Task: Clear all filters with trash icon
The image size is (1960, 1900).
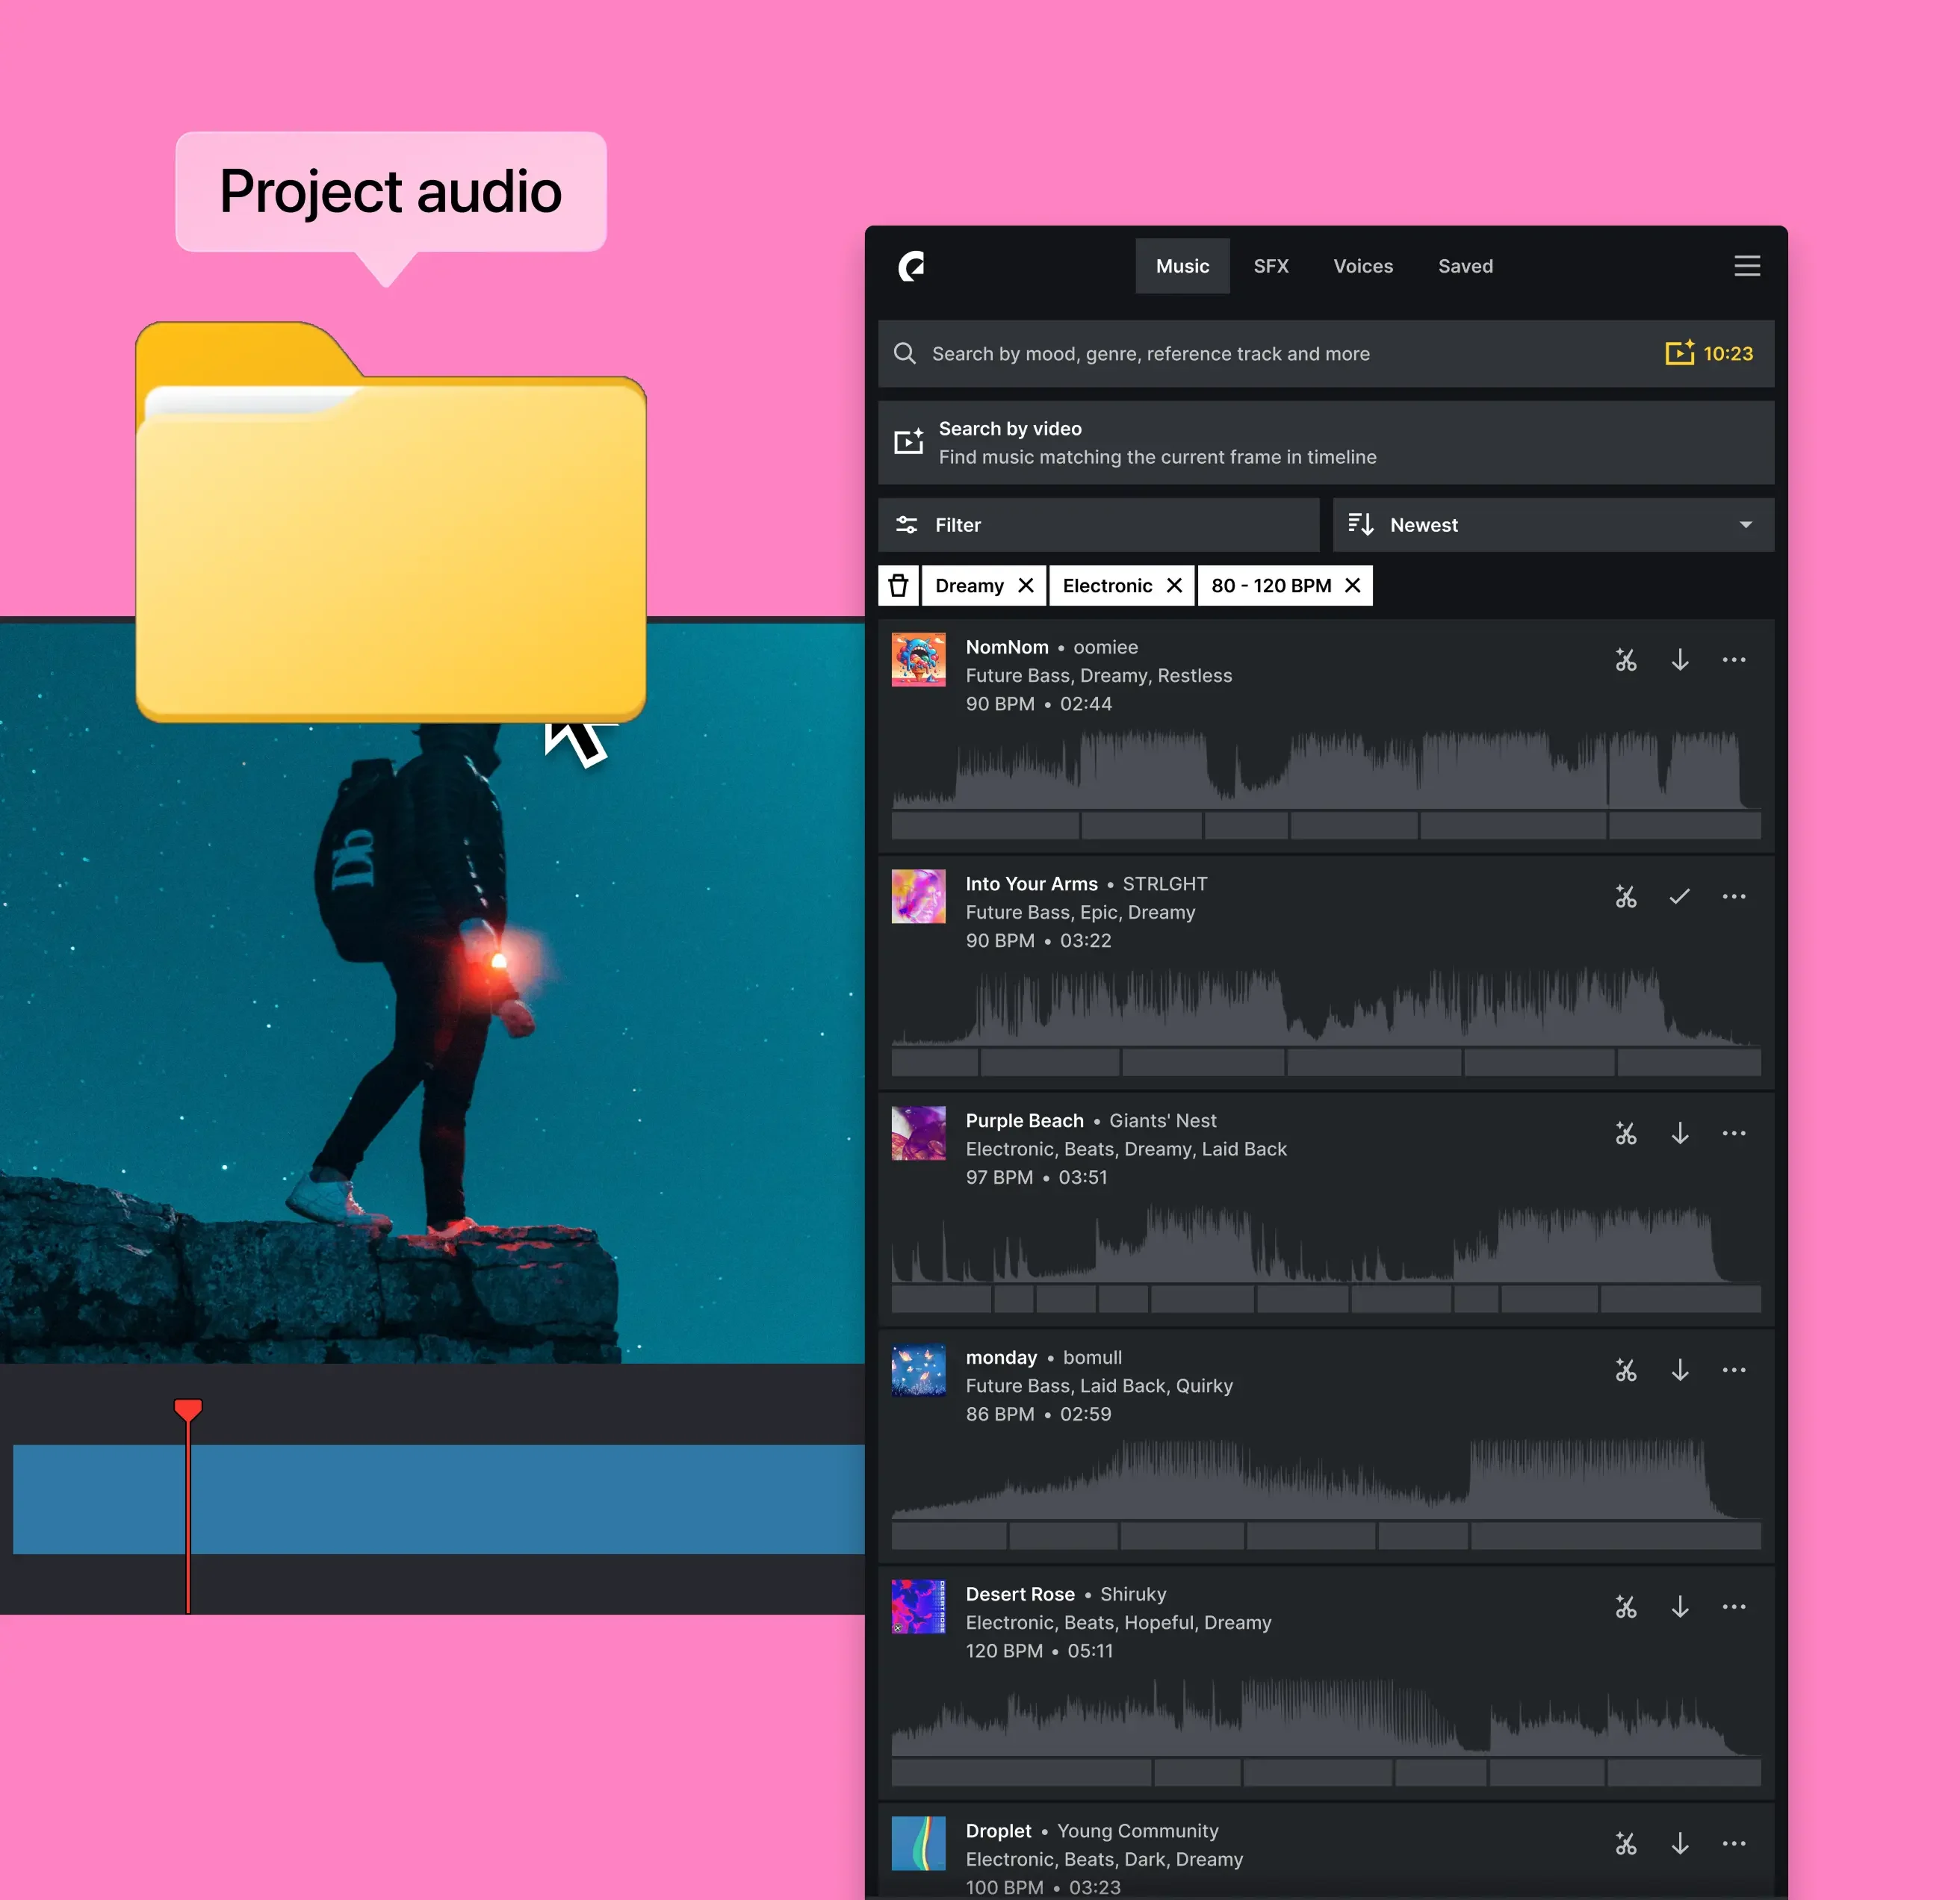Action: tap(898, 585)
